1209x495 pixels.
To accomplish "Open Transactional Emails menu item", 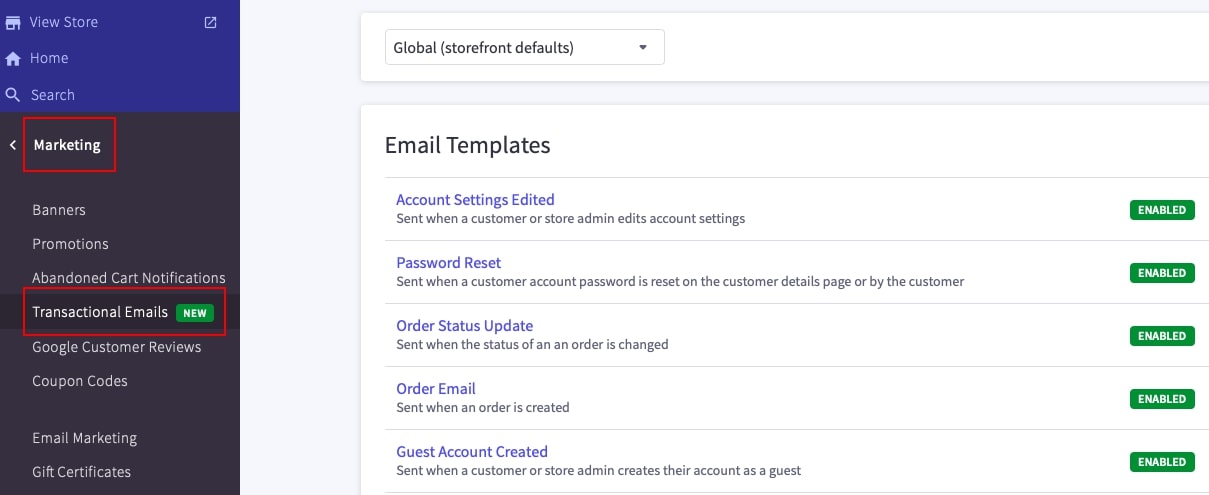I will 100,312.
